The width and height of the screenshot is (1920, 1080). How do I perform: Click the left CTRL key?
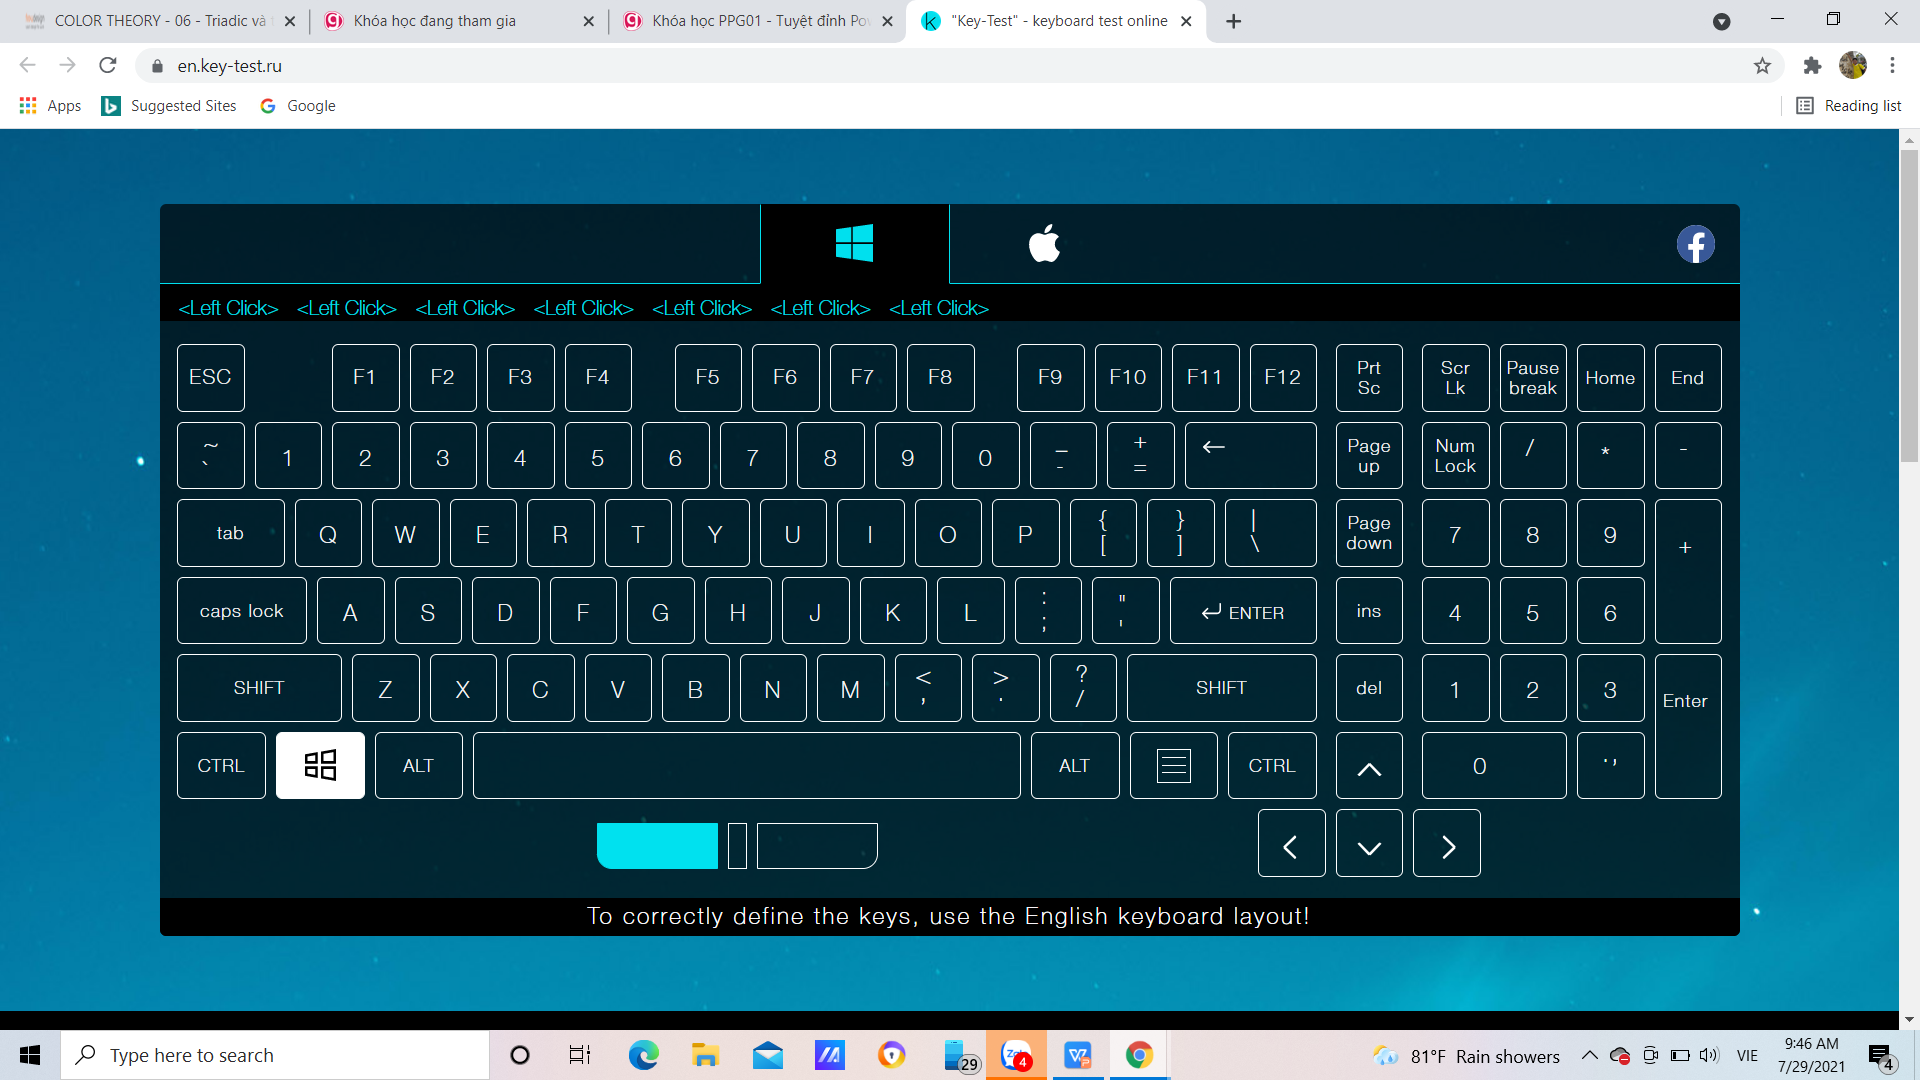[221, 765]
